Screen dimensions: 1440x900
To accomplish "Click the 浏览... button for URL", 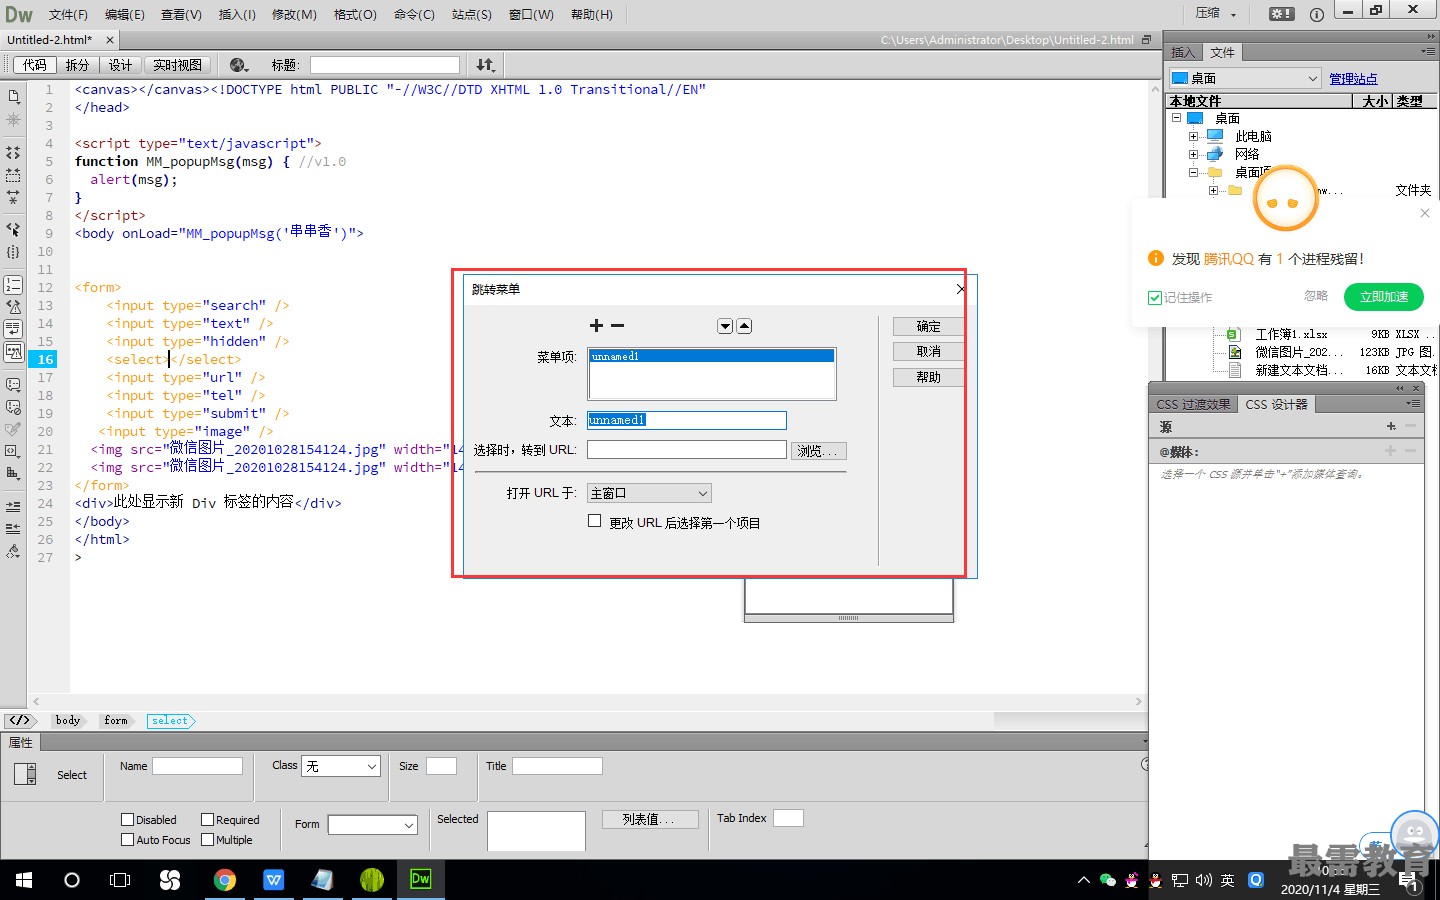I will tap(818, 451).
